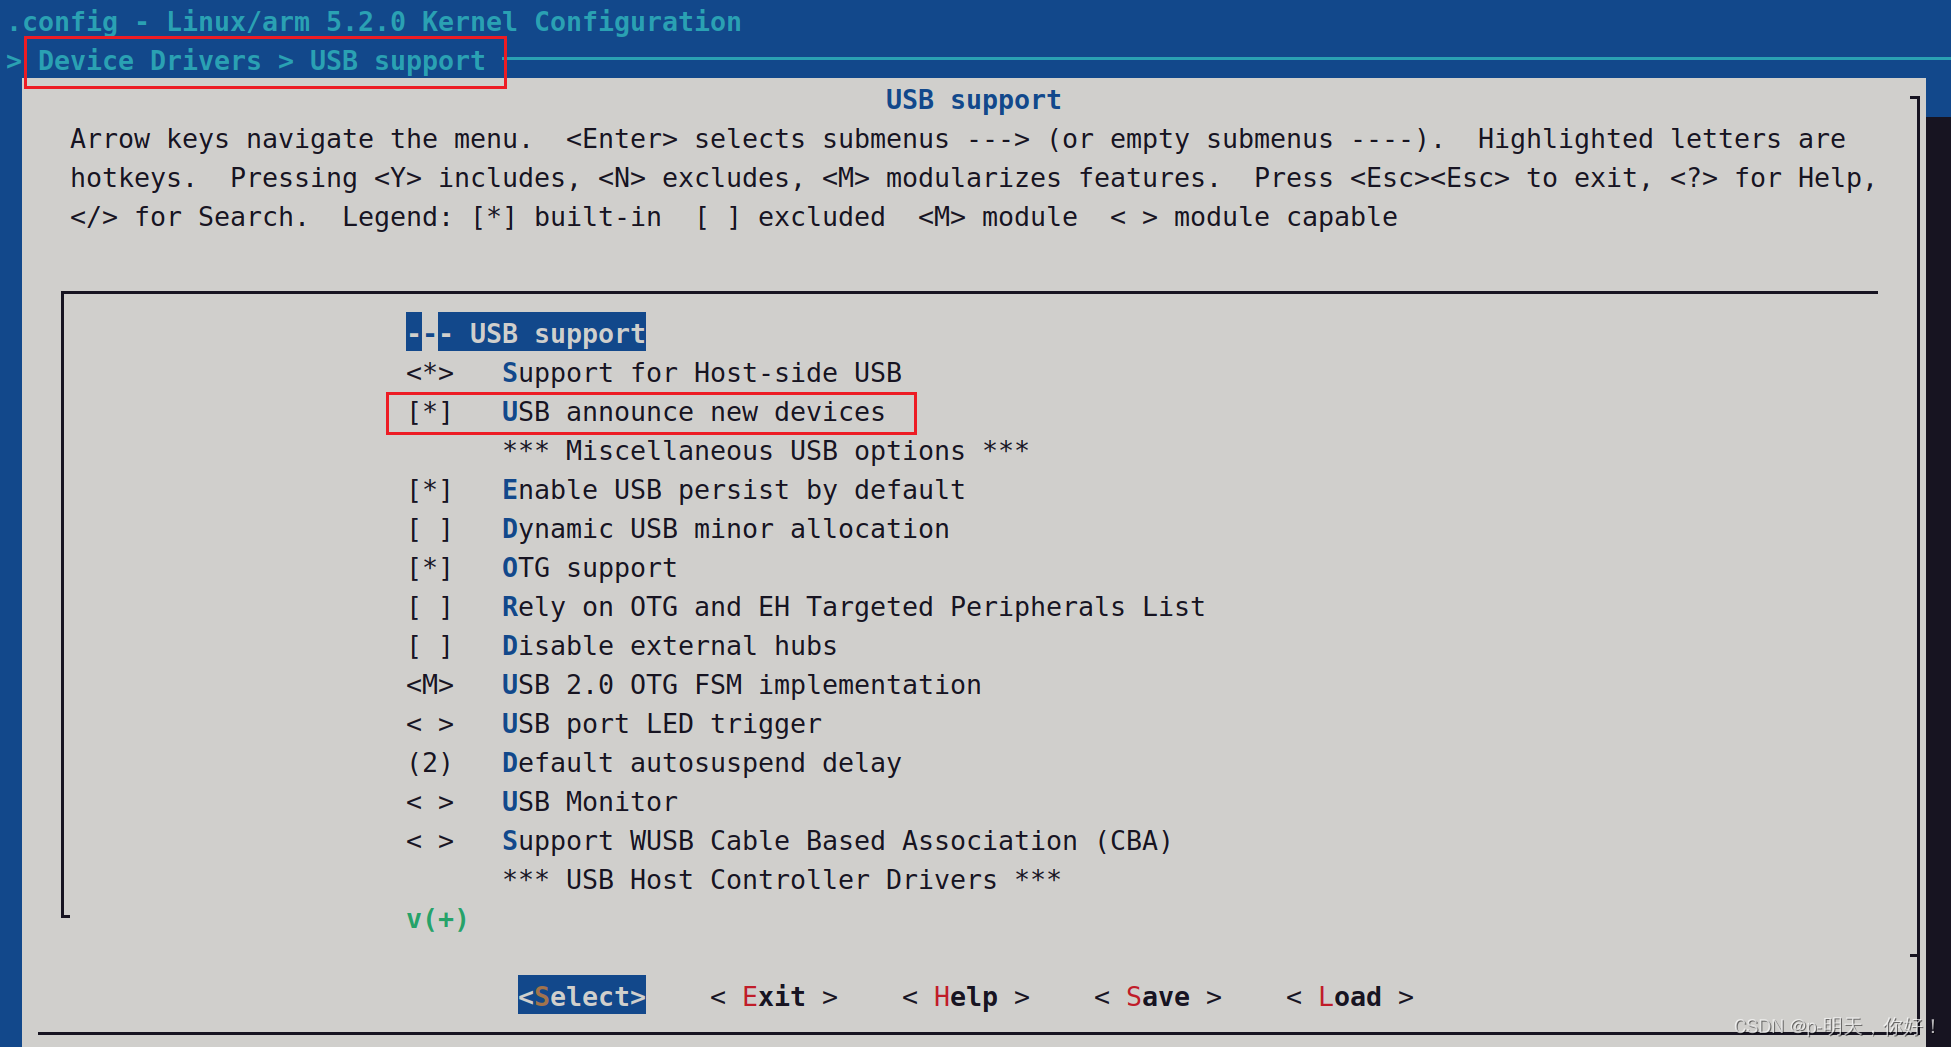This screenshot has width=1951, height=1047.
Task: Click the Select button
Action: [x=582, y=996]
